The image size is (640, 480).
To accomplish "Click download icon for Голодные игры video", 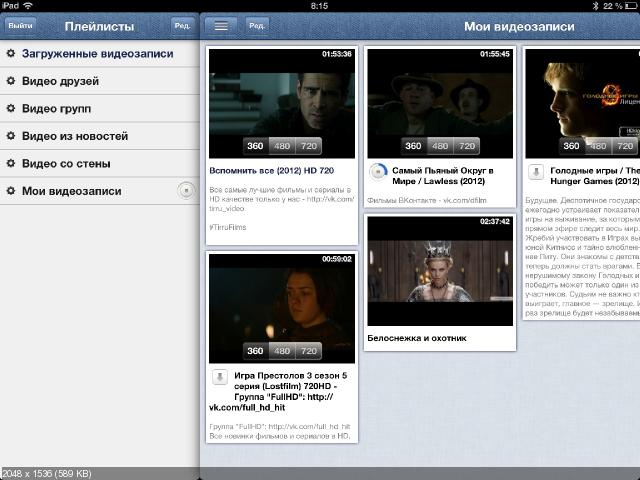I will pos(536,172).
